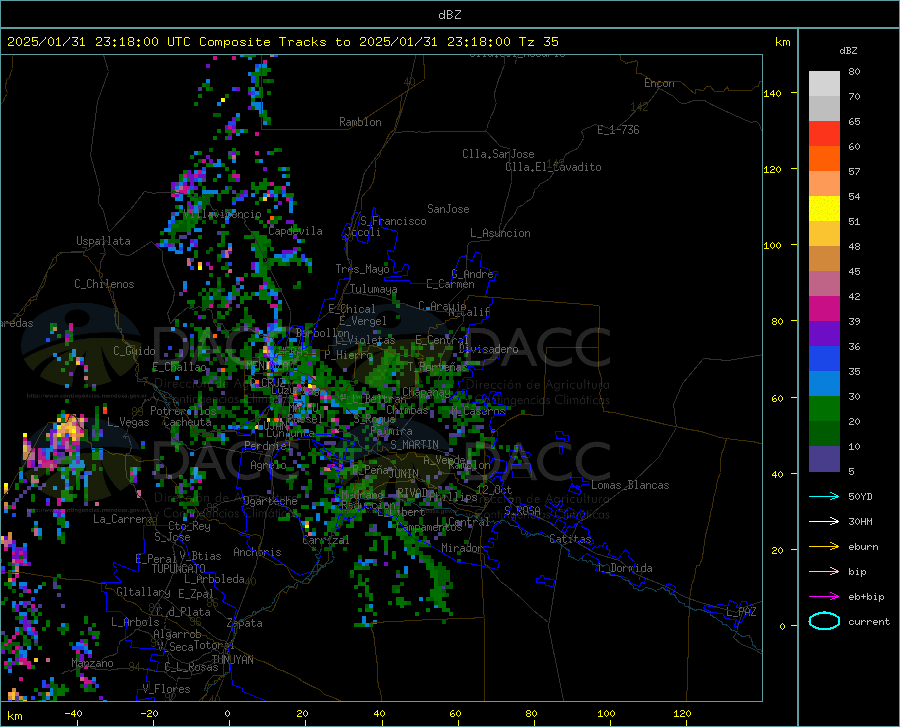This screenshot has width=900, height=727.
Task: Click the Manzano map label
Action: (x=92, y=663)
